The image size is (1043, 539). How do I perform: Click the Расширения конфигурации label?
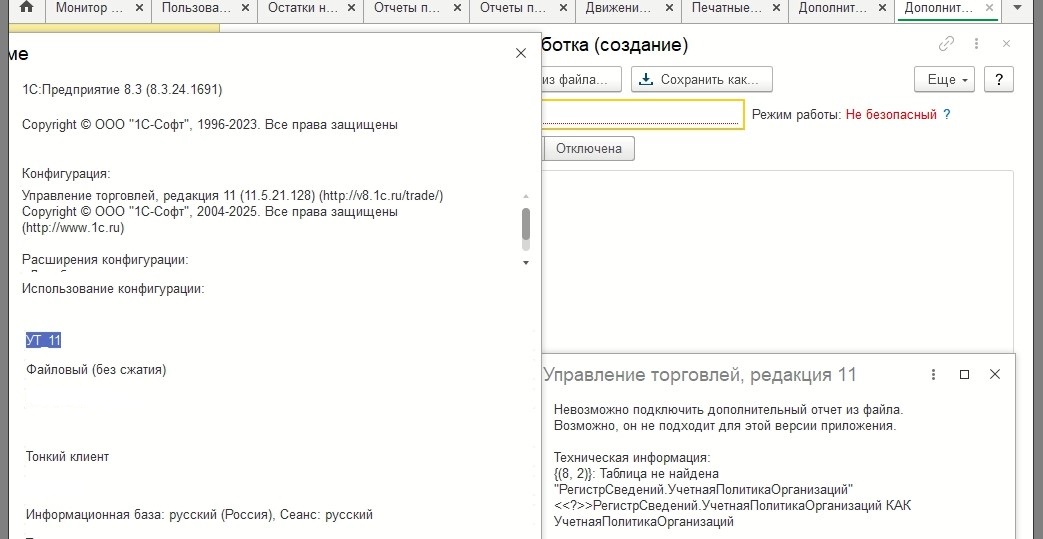(x=105, y=260)
